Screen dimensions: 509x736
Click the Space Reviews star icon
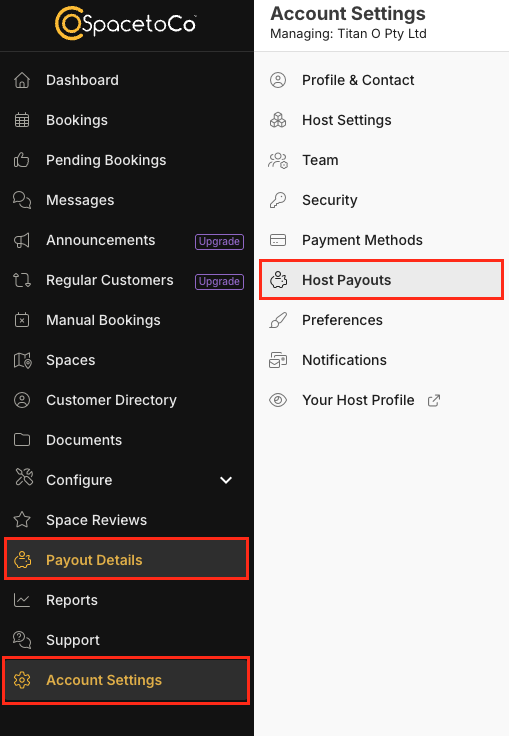(22, 520)
